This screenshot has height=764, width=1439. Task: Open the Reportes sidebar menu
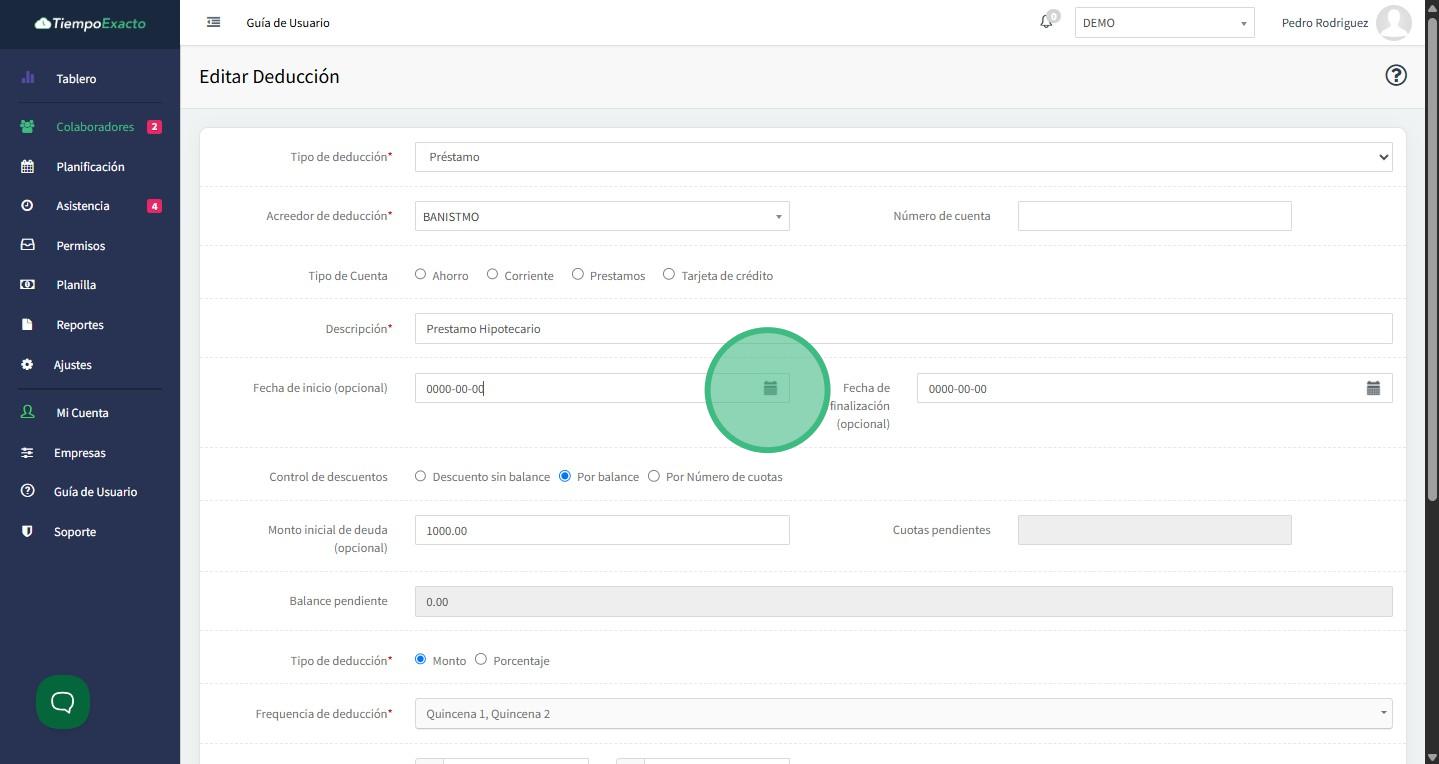pyautogui.click(x=80, y=325)
